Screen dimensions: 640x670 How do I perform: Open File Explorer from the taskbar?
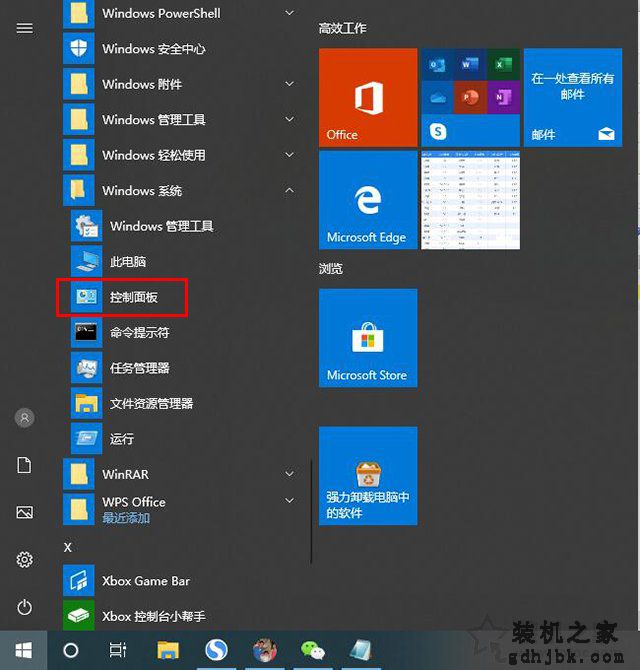(x=168, y=650)
